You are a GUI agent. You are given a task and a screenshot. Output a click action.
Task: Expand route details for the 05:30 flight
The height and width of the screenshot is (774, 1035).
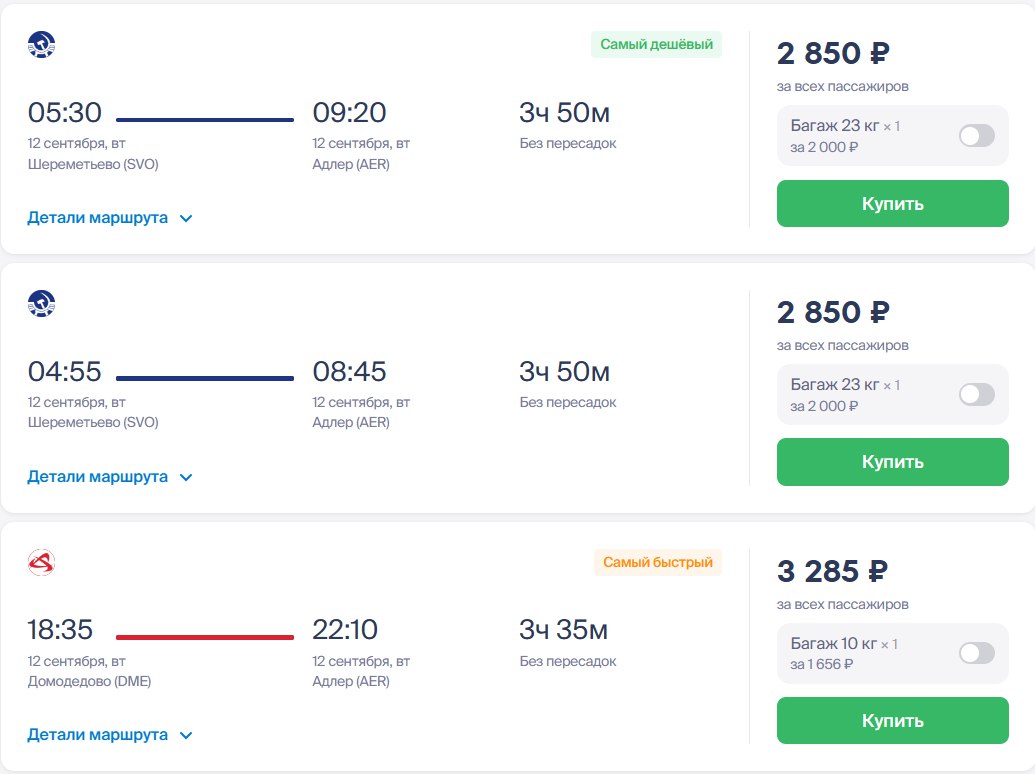(x=98, y=218)
